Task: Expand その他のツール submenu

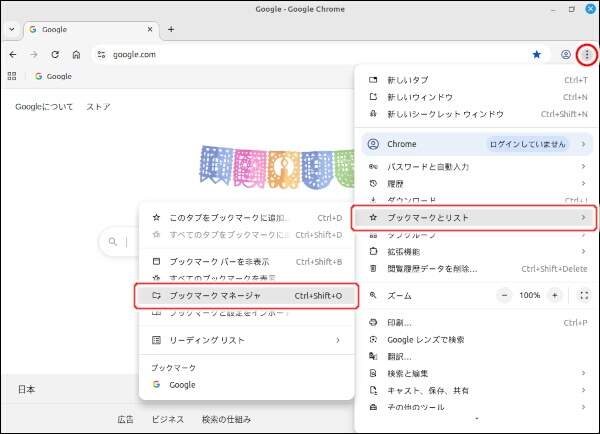Action: pyautogui.click(x=478, y=407)
